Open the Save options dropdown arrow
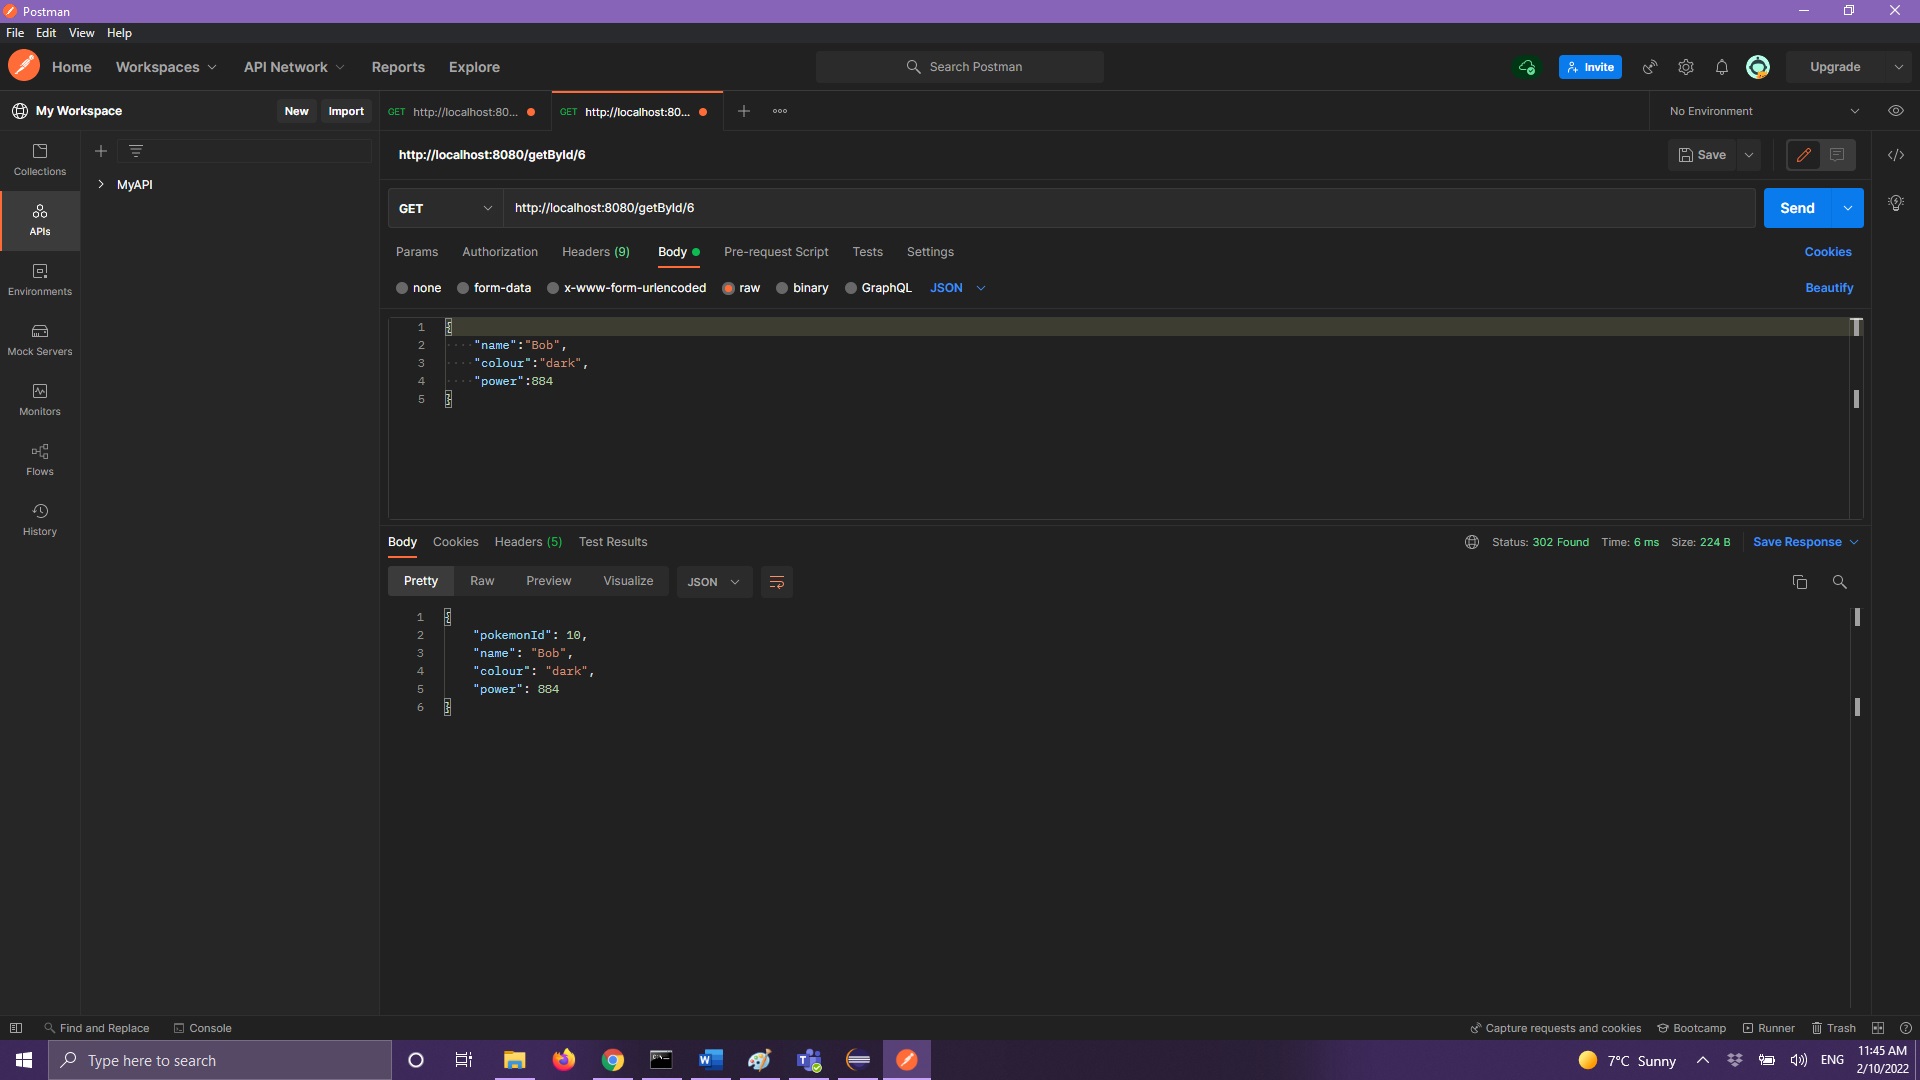The image size is (1920, 1080). (1749, 155)
